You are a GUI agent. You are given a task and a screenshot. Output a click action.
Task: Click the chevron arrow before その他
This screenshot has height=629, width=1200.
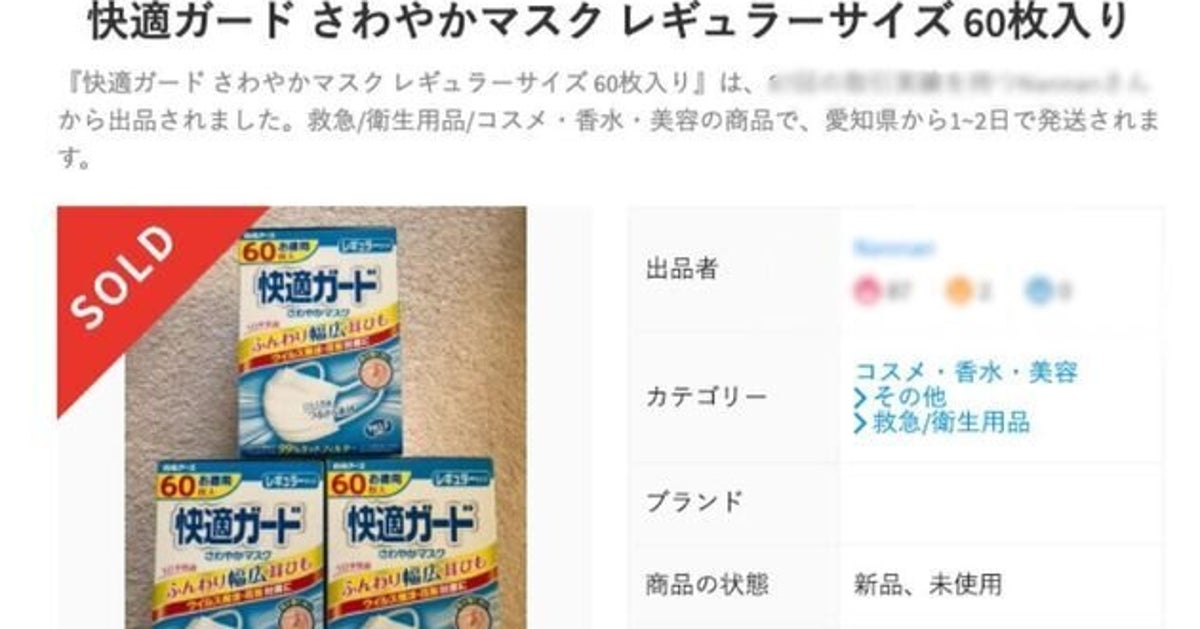[860, 398]
